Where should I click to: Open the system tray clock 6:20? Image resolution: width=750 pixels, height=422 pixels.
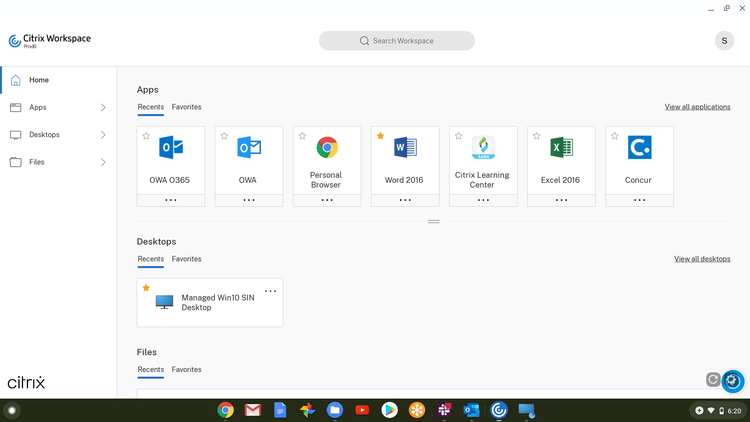pyautogui.click(x=734, y=411)
